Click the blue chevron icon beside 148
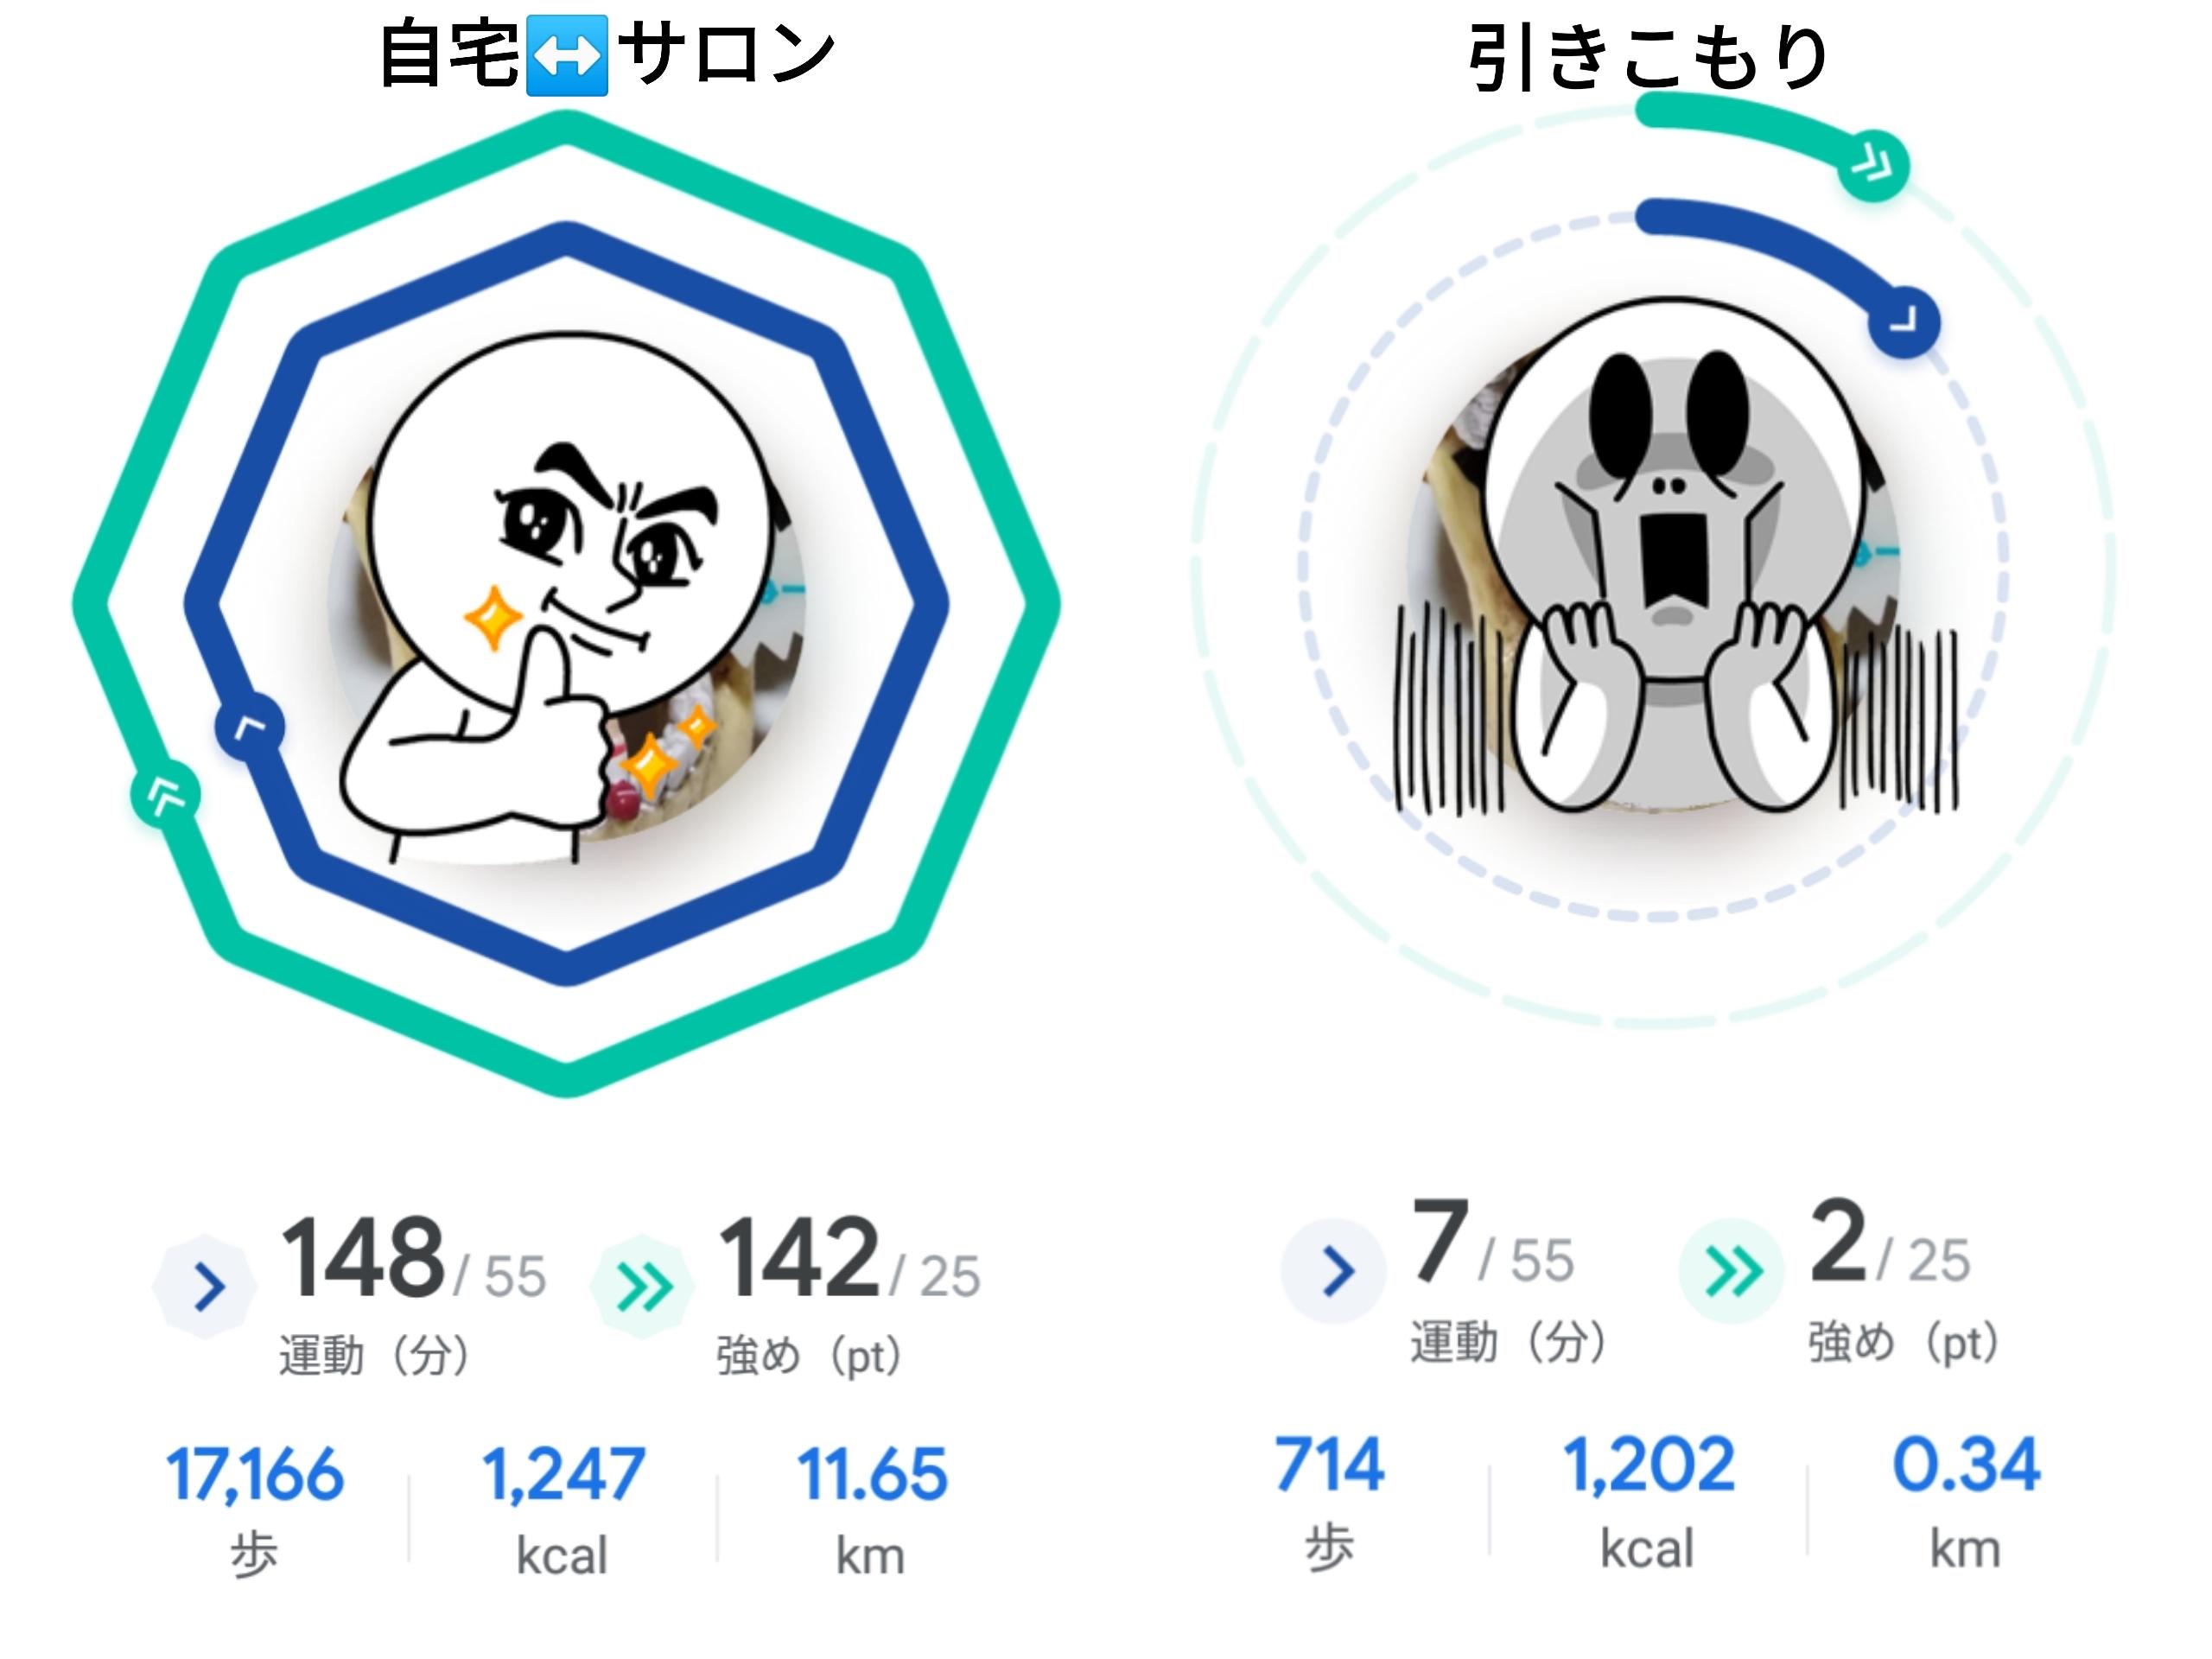The height and width of the screenshot is (1659, 2212). coord(205,1286)
